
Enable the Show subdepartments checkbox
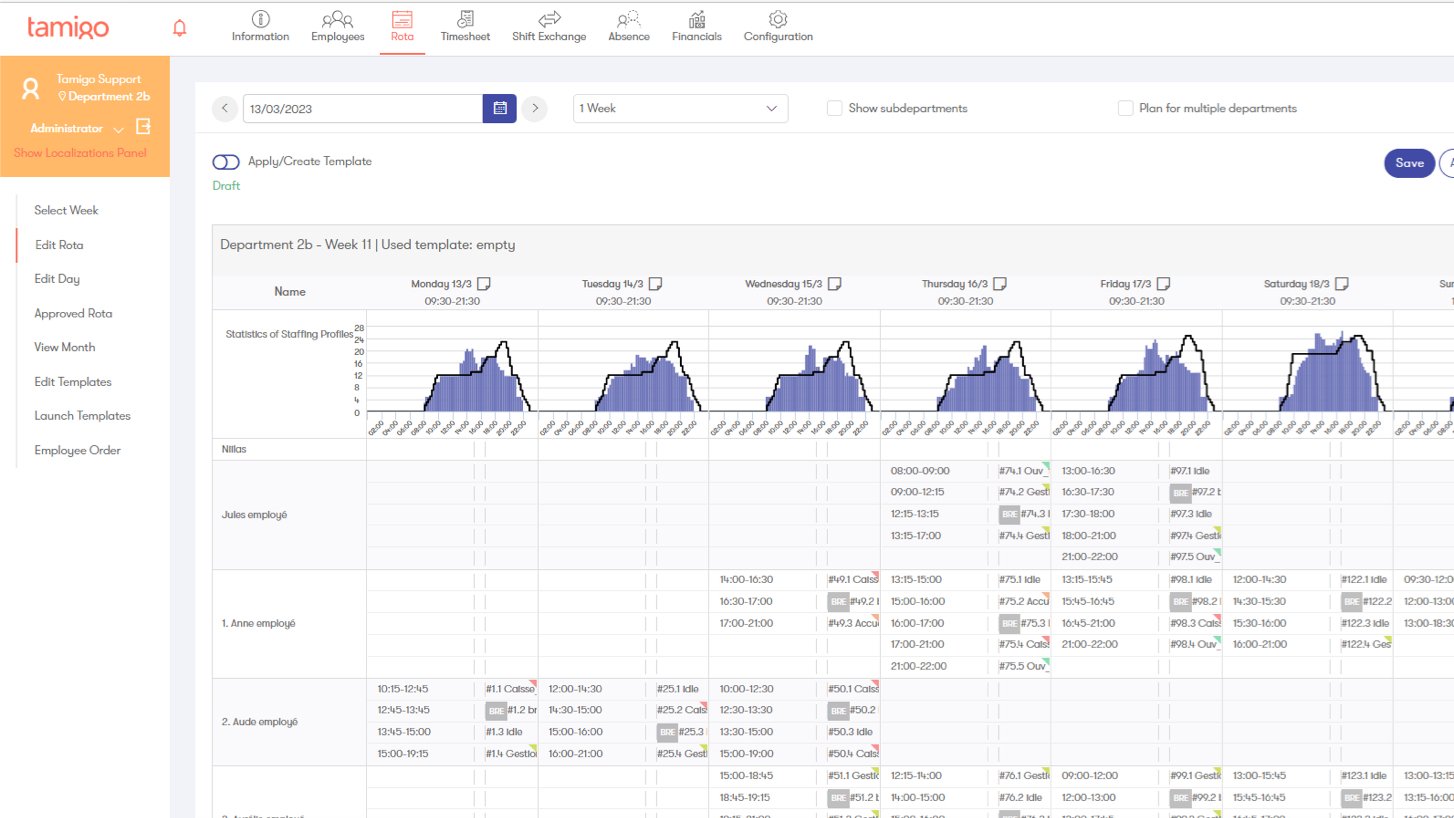click(835, 108)
